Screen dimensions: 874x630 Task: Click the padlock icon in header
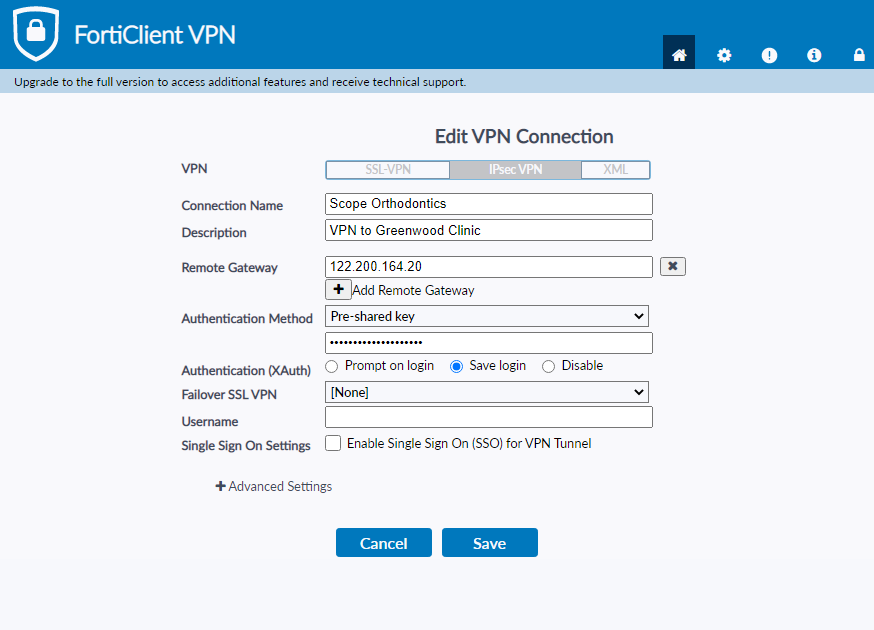(859, 55)
